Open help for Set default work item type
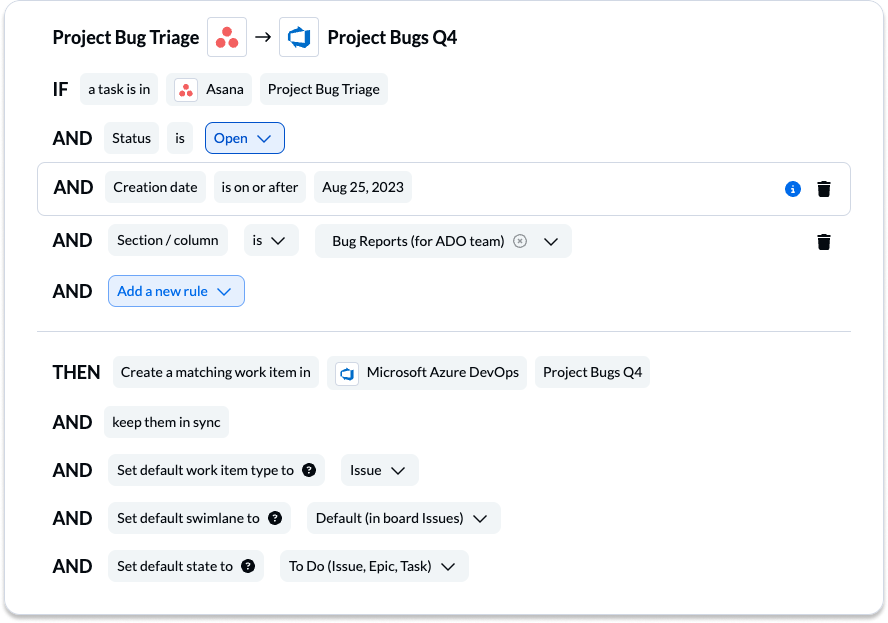Screen dimensions: 888x623 point(309,470)
